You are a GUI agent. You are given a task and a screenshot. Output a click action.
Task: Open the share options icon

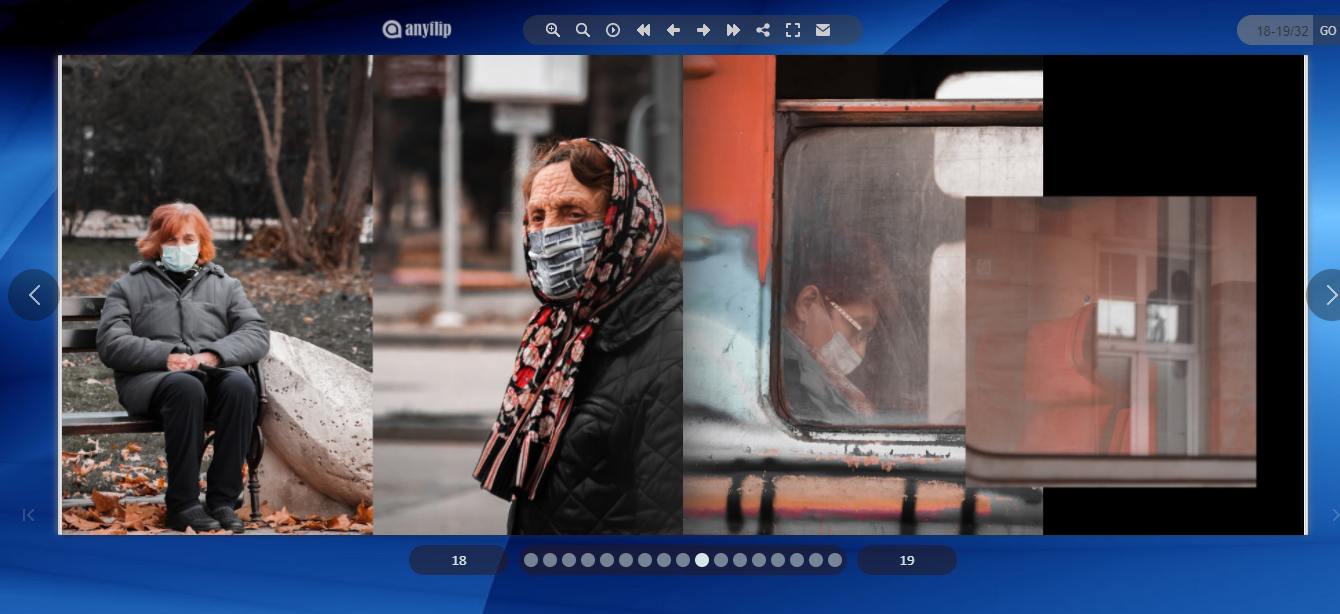[x=763, y=30]
